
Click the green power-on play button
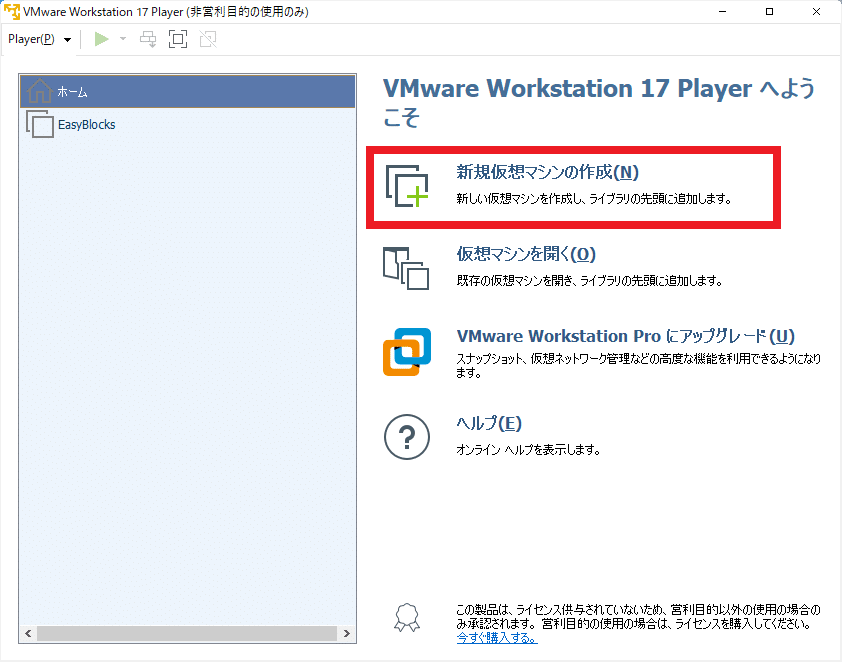101,39
